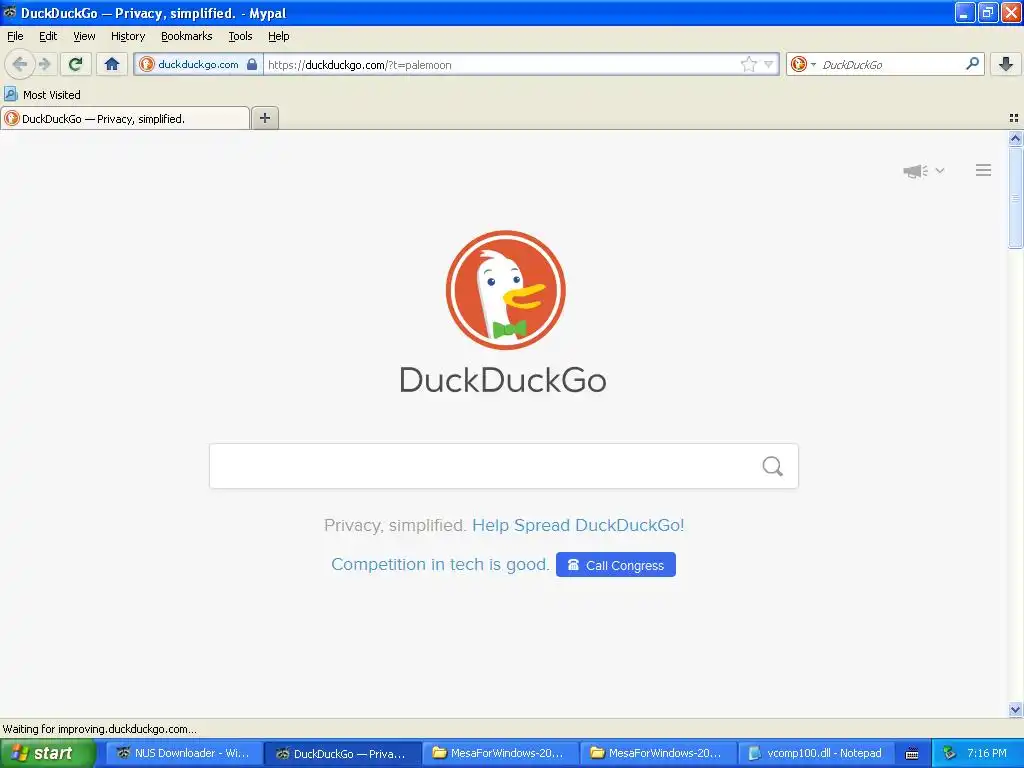
Task: Click the Waiting for improving.duckduckgo.com status text
Action: coord(99,729)
